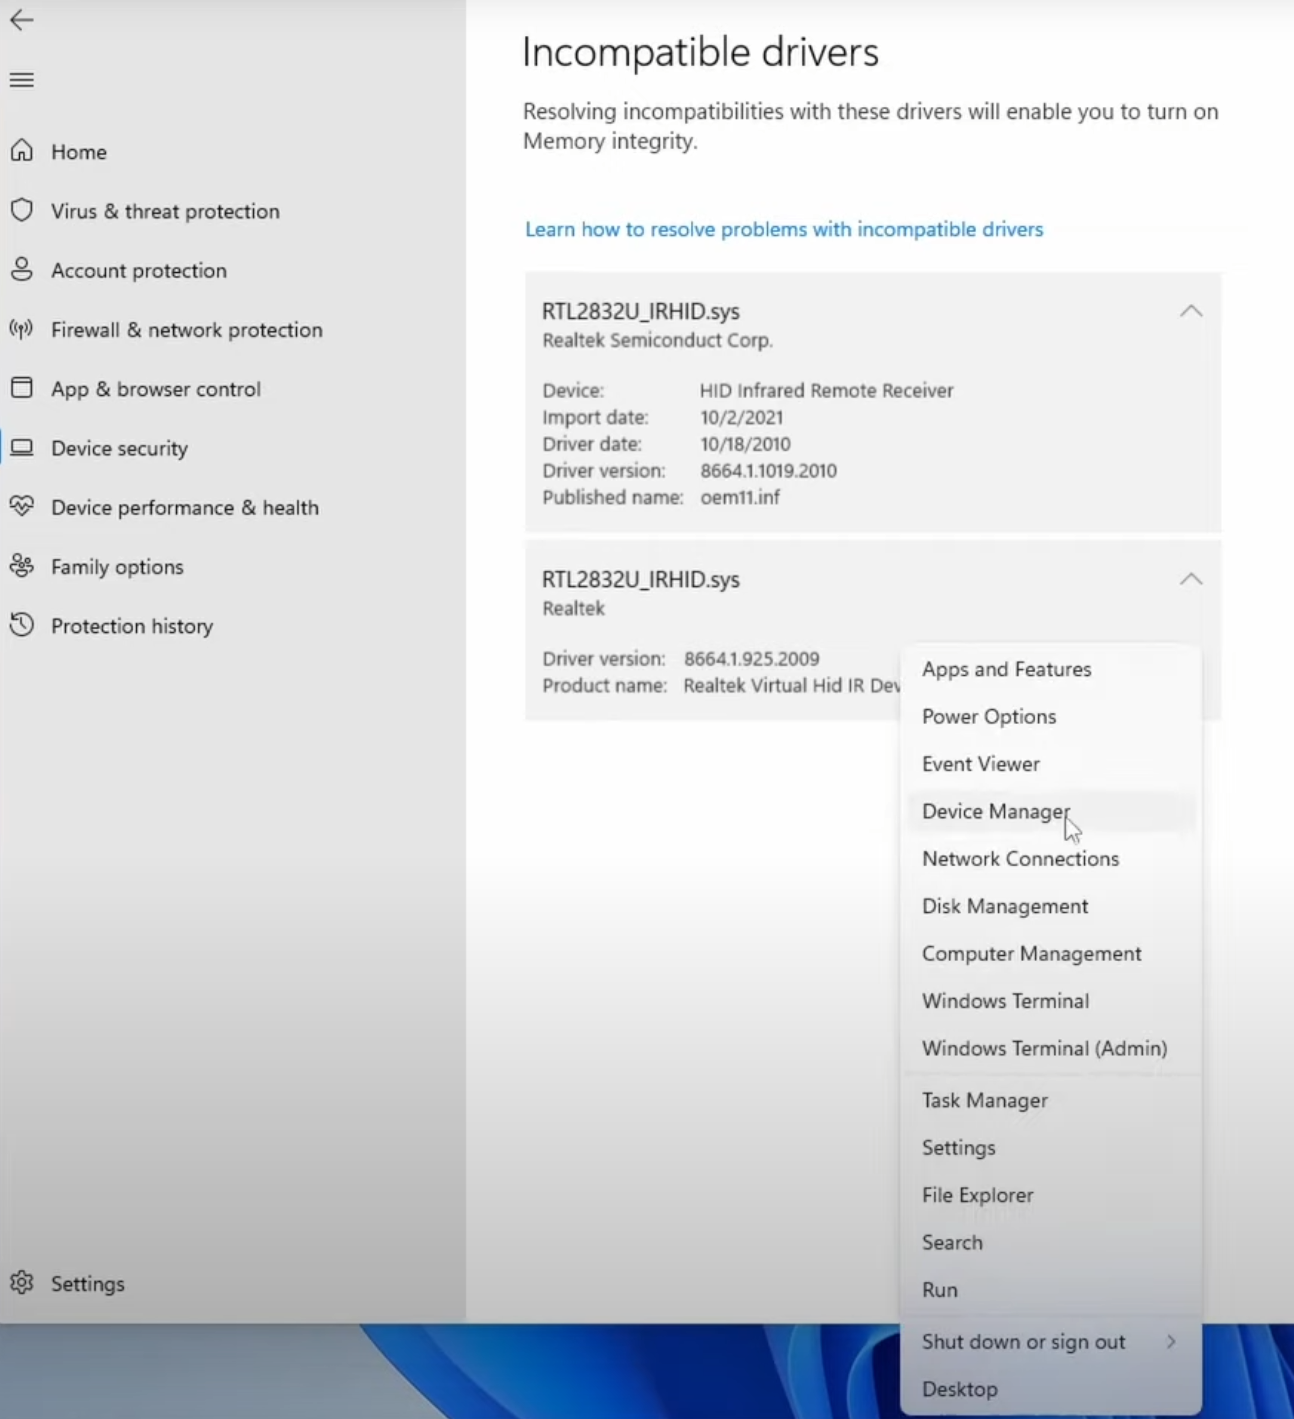Collapse the second RTL2832U_IRHID.sys driver card
Image resolution: width=1294 pixels, height=1419 pixels.
(x=1191, y=578)
